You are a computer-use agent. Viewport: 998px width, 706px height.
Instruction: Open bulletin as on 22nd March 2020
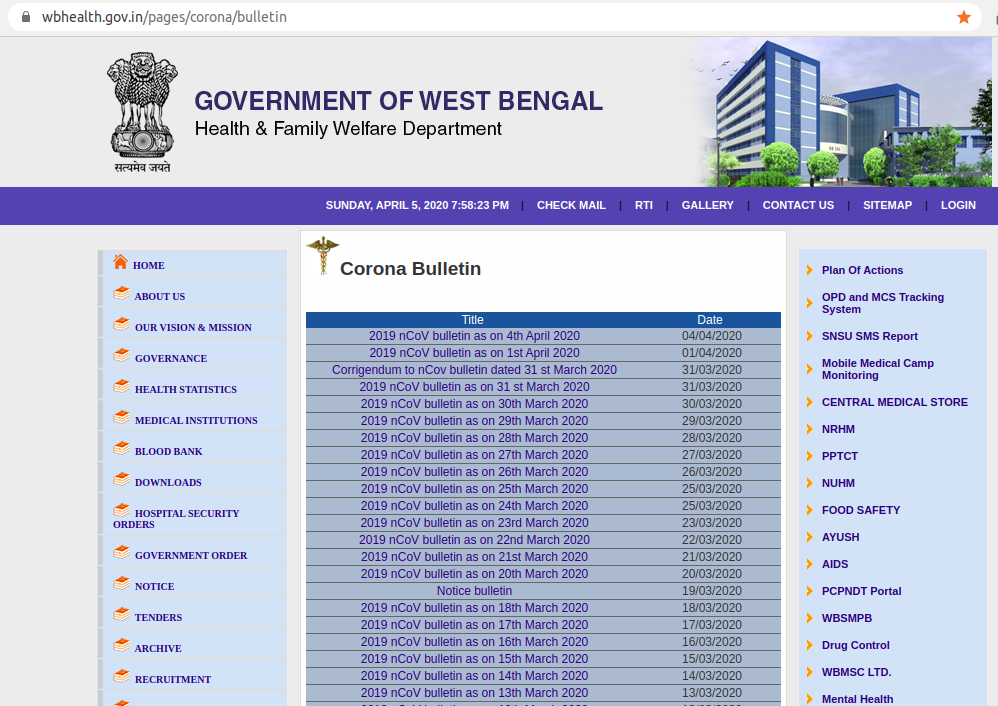coord(474,540)
